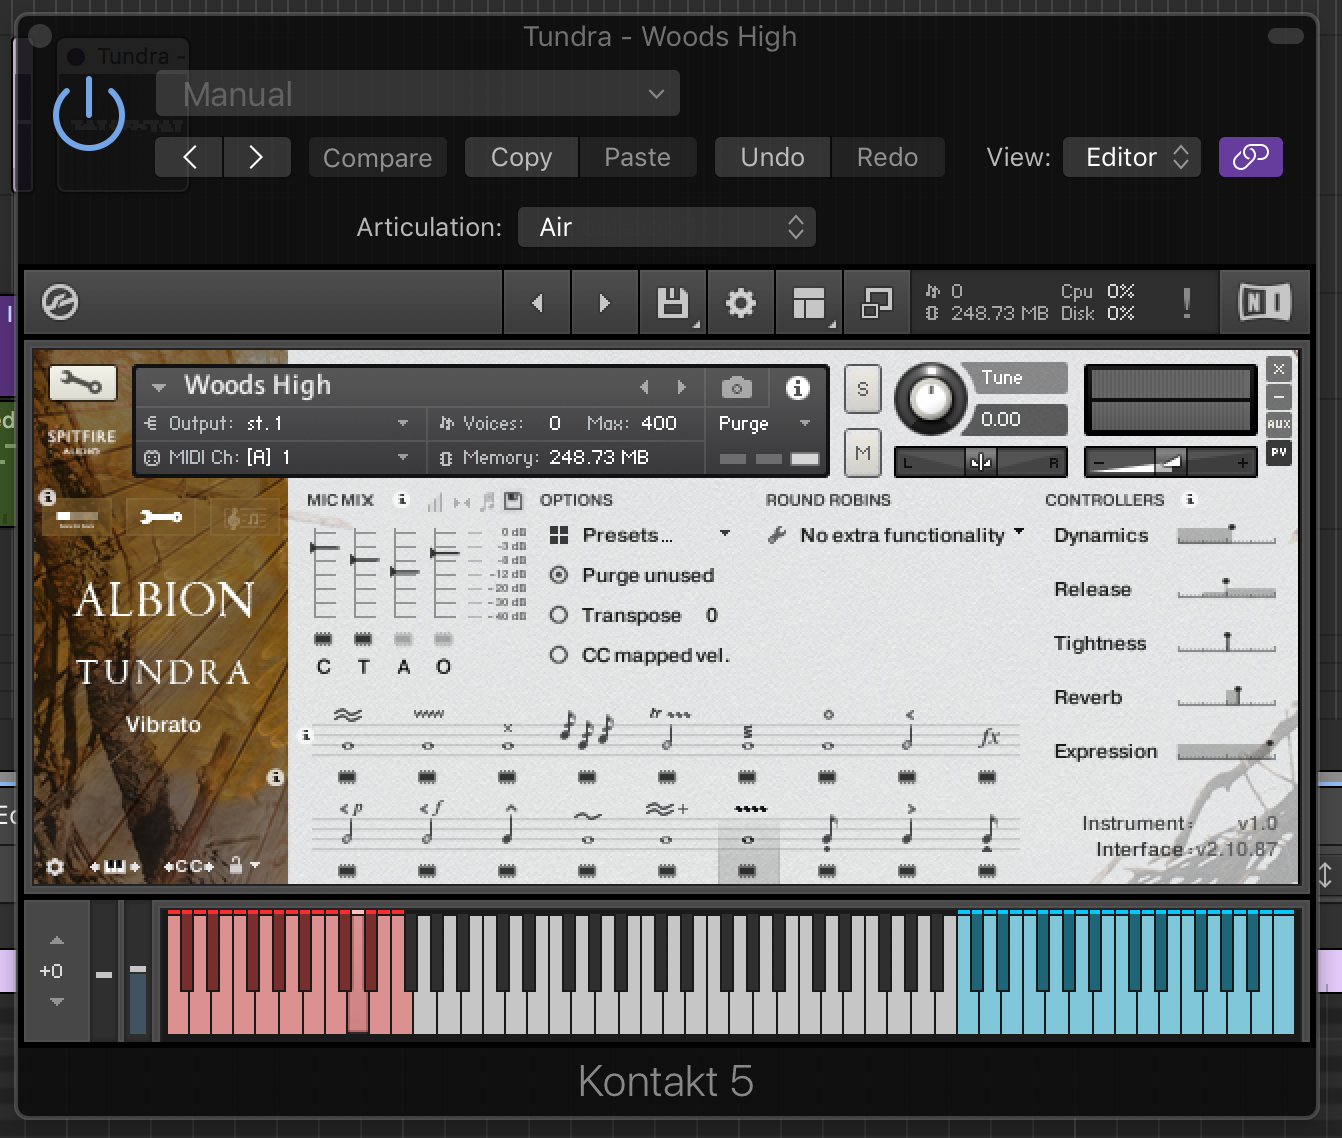Viewport: 1342px width, 1138px height.
Task: Switch to the overview panel tab icon
Action: tap(78, 518)
